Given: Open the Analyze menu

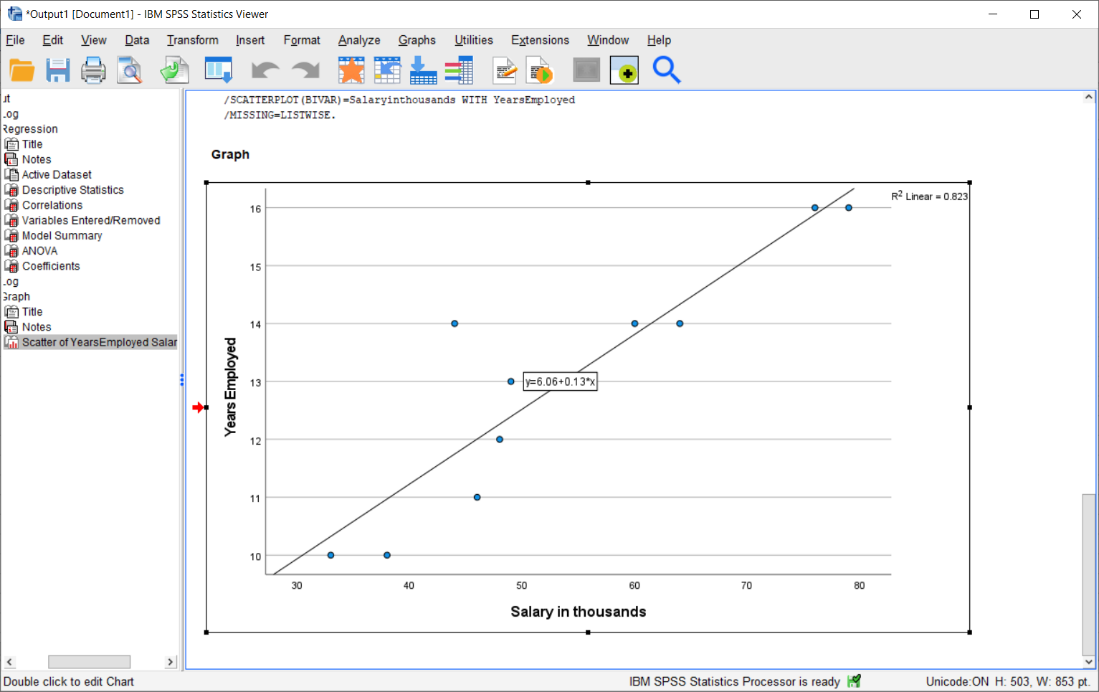Looking at the screenshot, I should coord(359,40).
